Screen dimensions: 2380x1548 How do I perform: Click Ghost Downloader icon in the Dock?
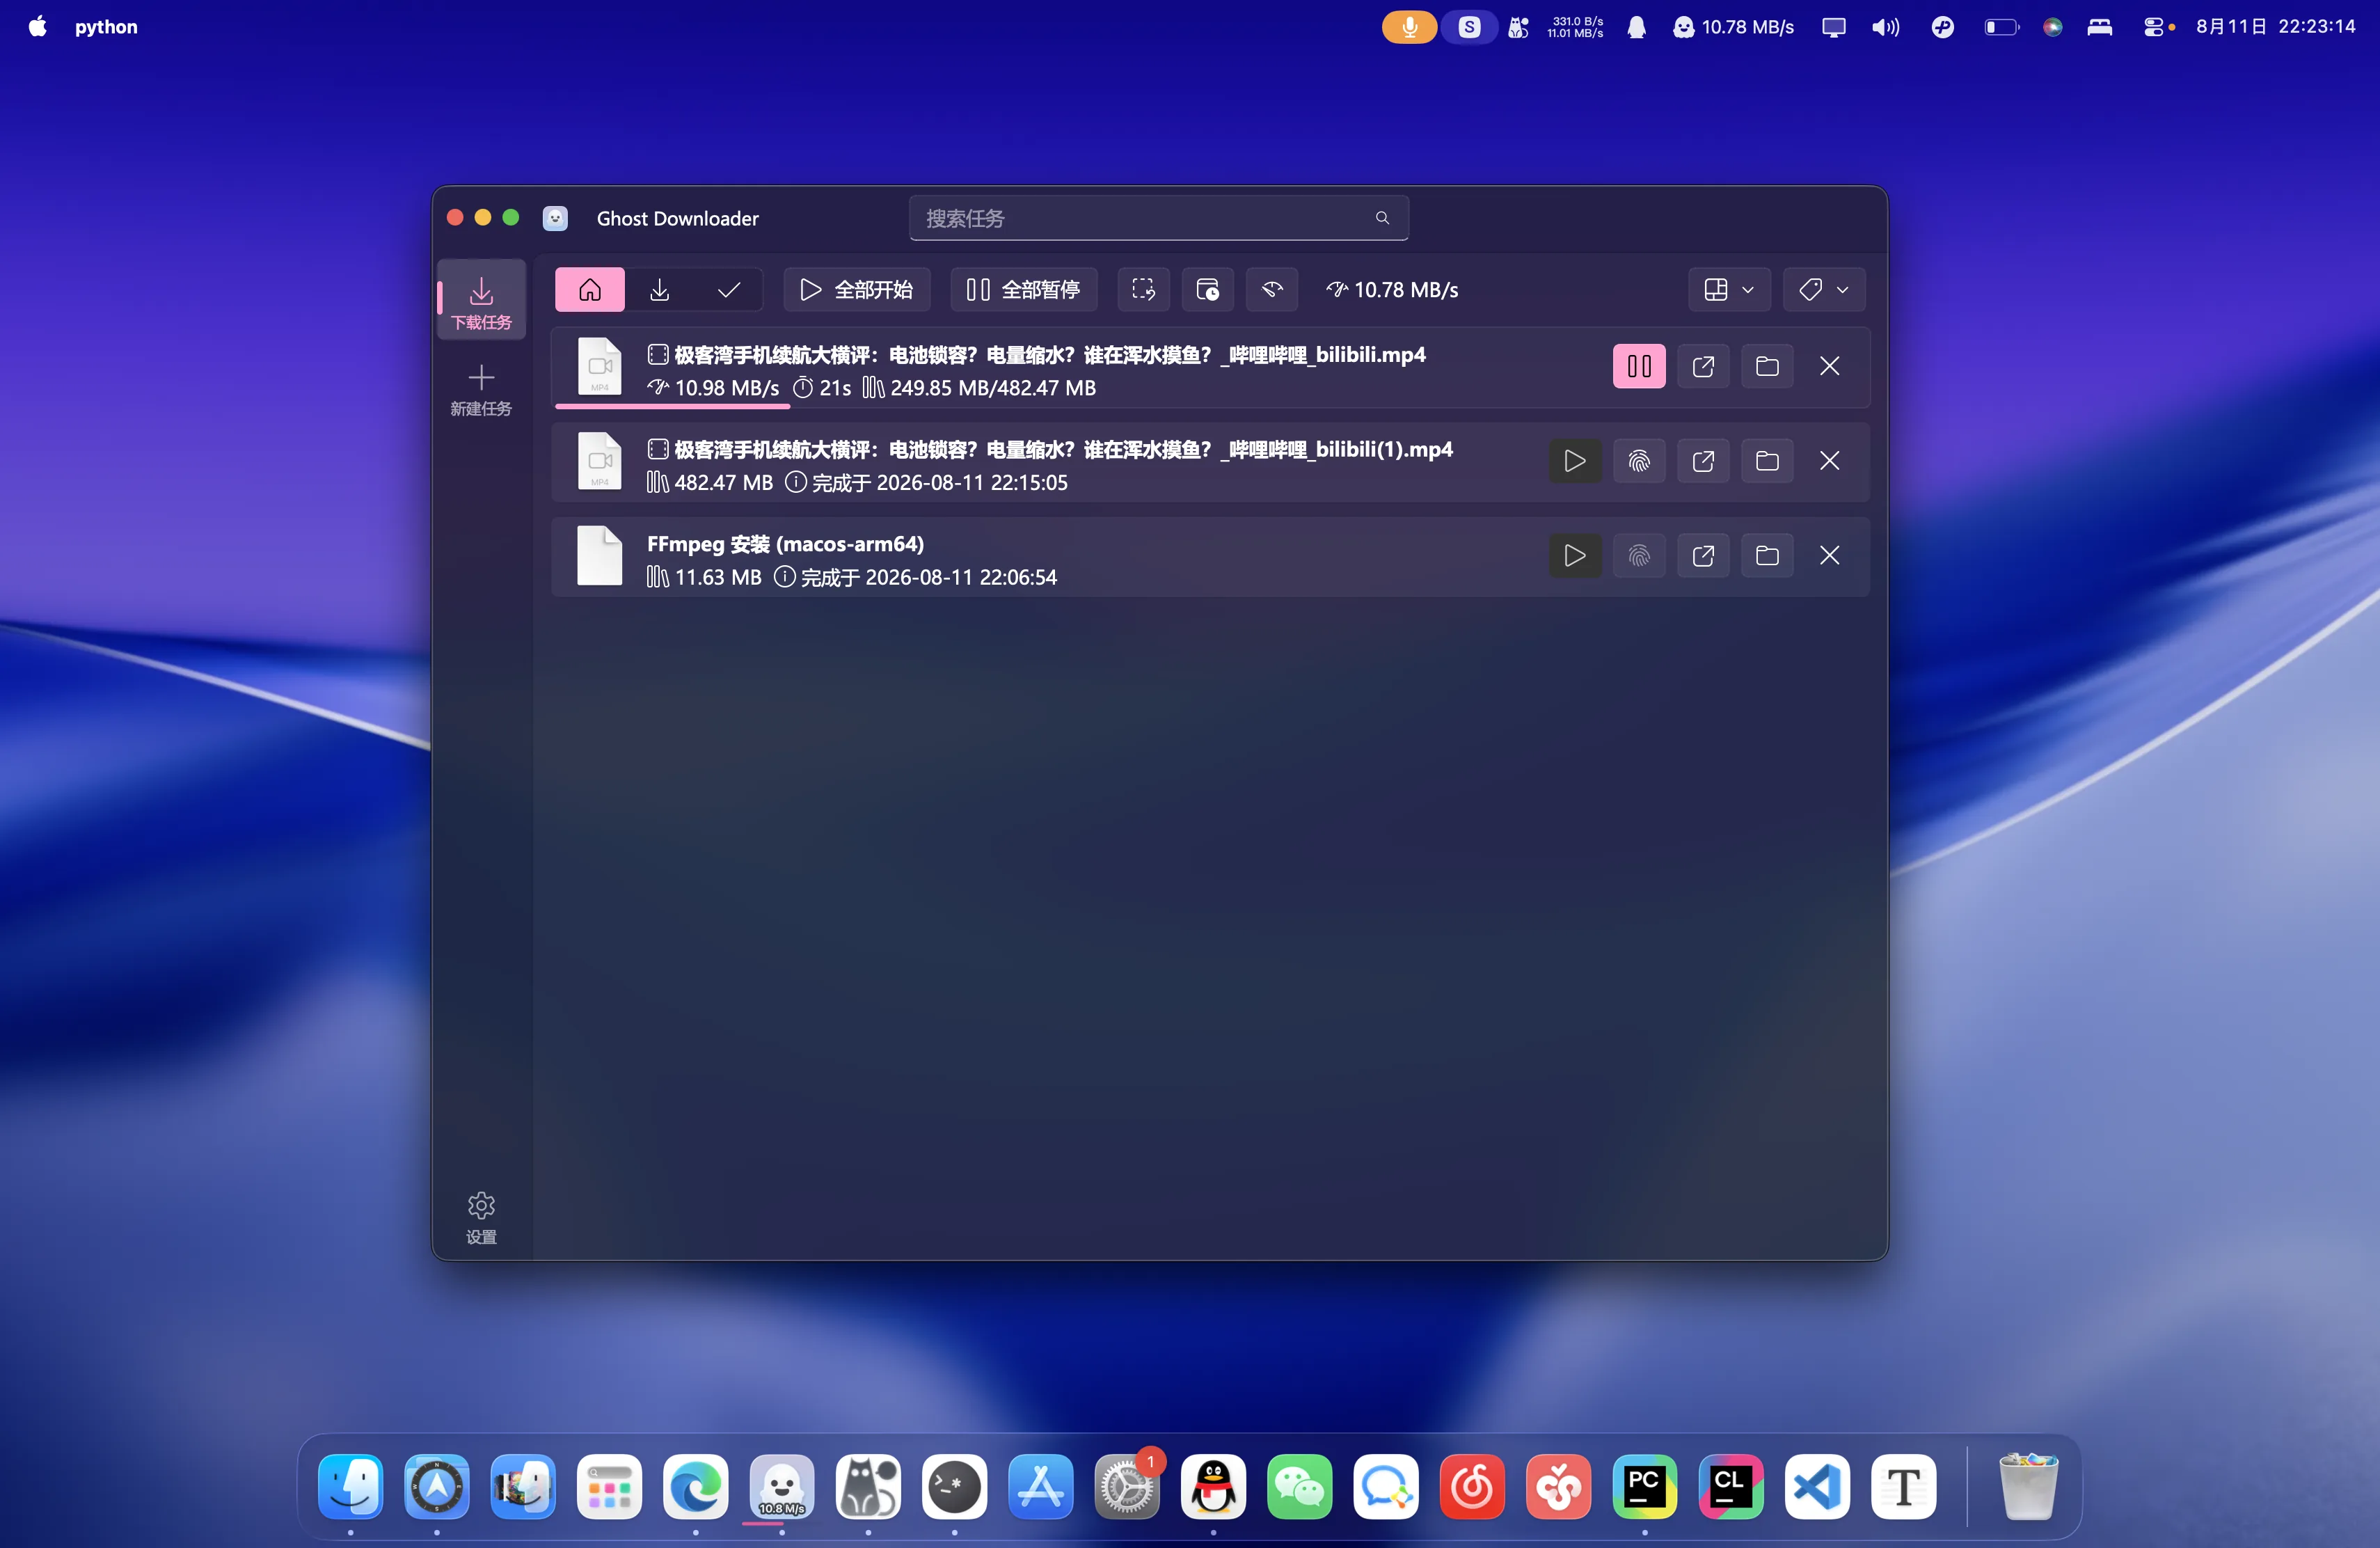point(781,1487)
